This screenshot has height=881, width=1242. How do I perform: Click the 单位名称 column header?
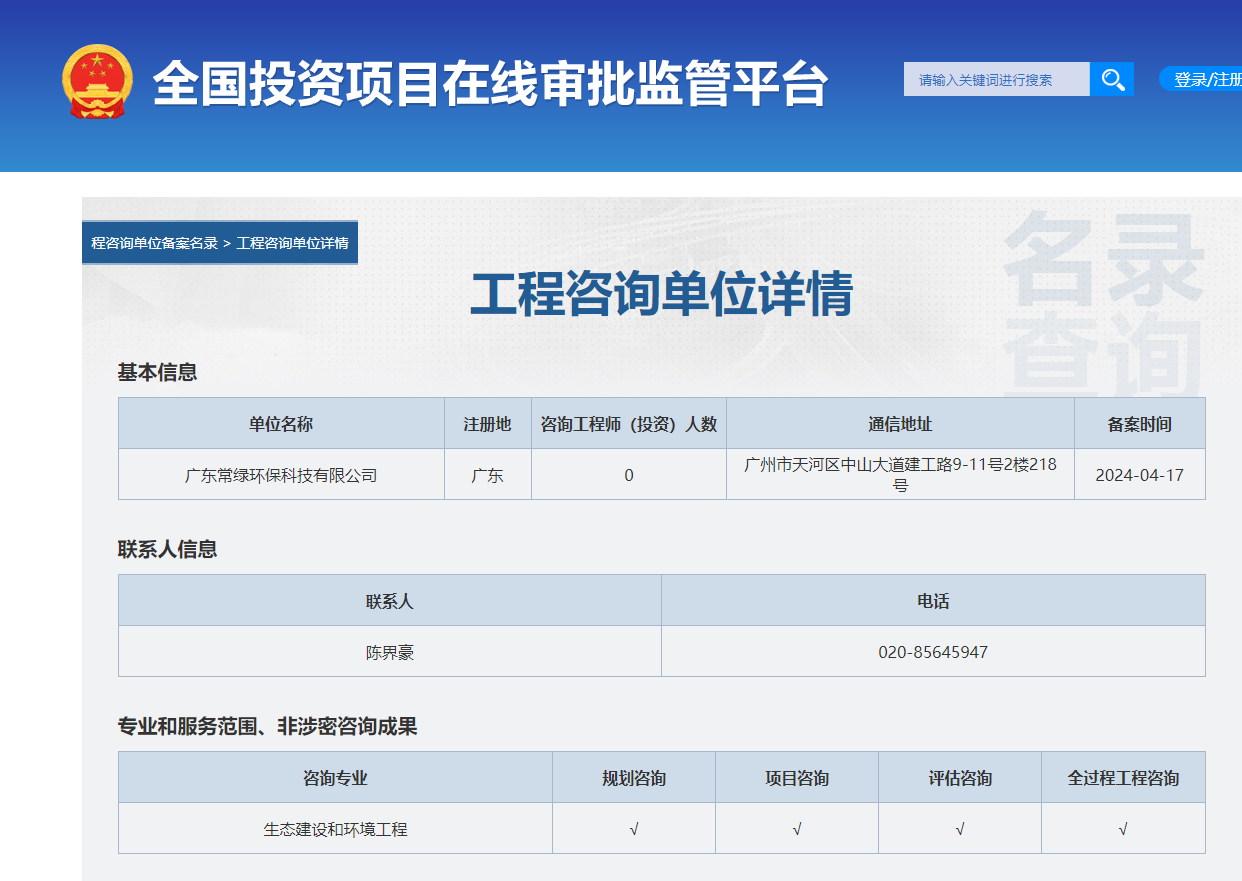[281, 423]
